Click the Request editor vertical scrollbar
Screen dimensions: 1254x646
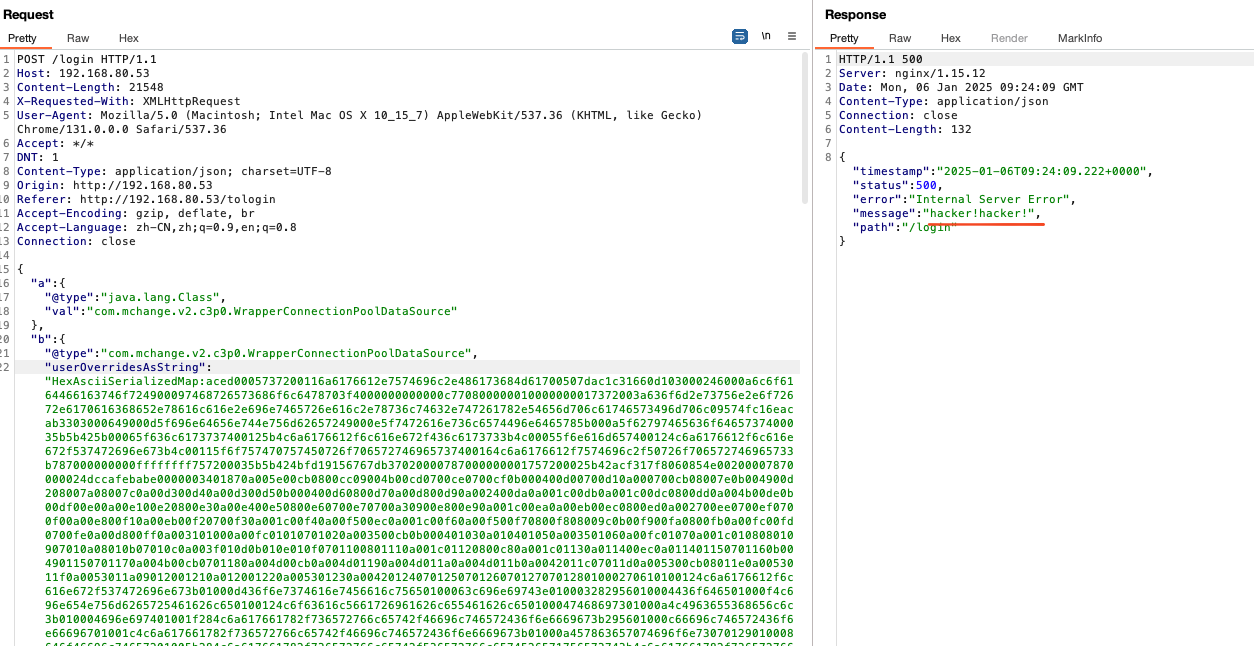coord(805,128)
